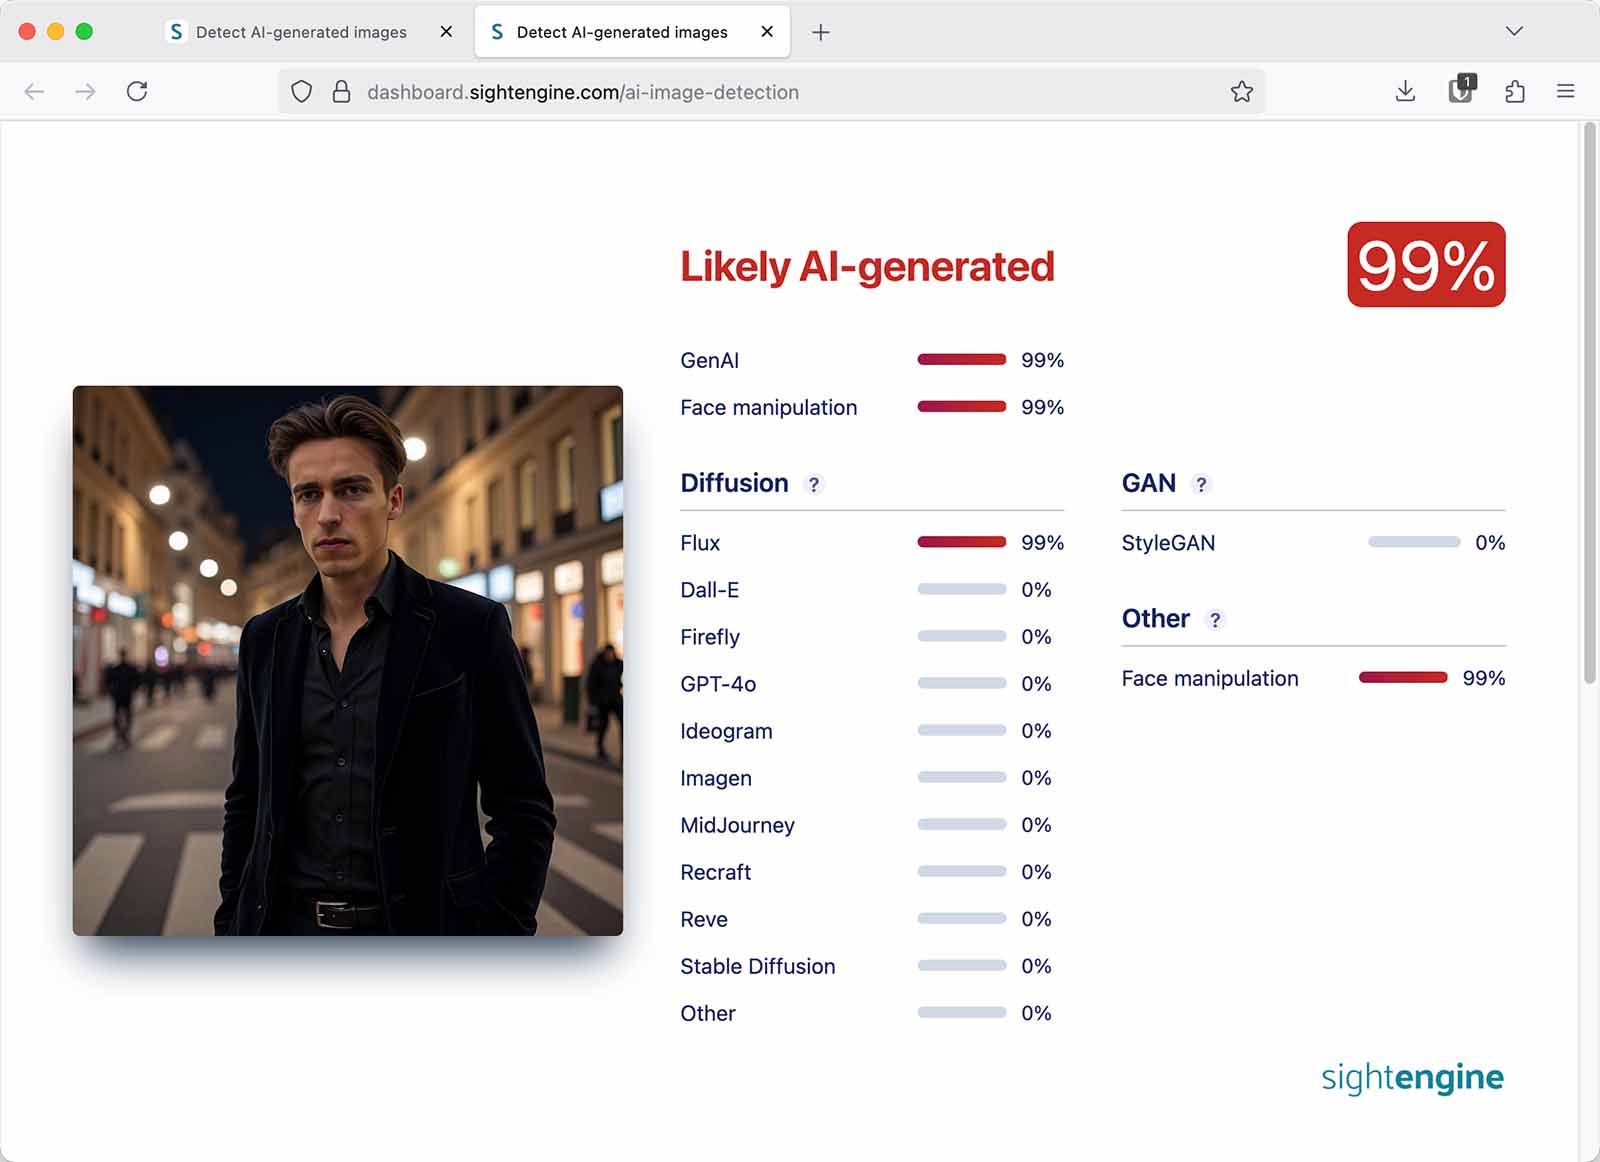Open the browser hamburger menu
The image size is (1600, 1162).
pyautogui.click(x=1566, y=92)
